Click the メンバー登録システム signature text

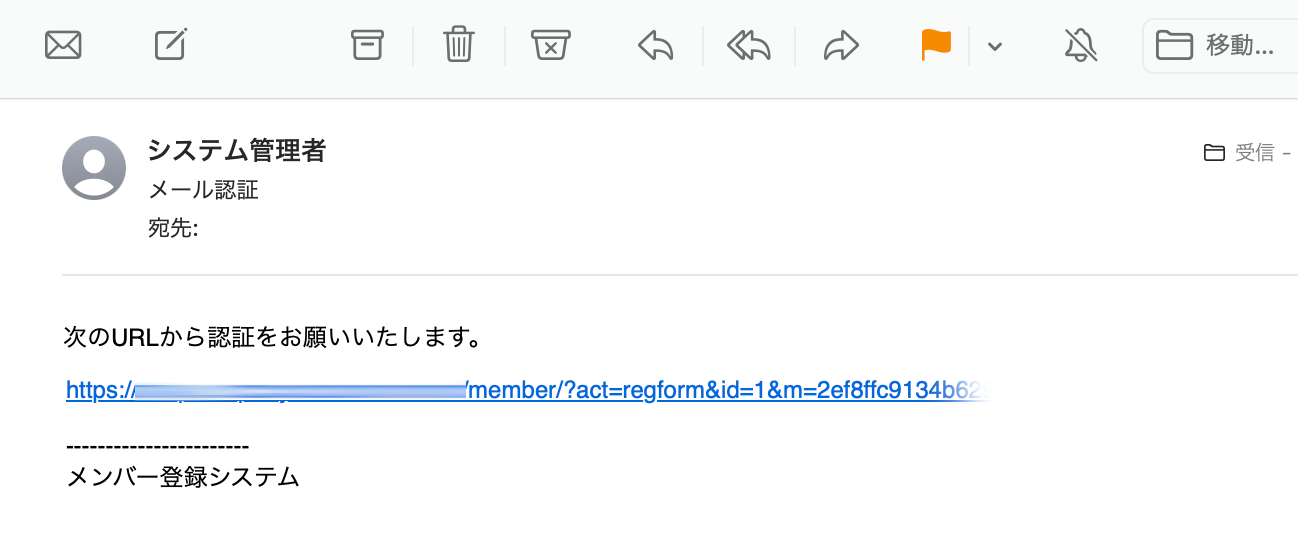point(183,477)
